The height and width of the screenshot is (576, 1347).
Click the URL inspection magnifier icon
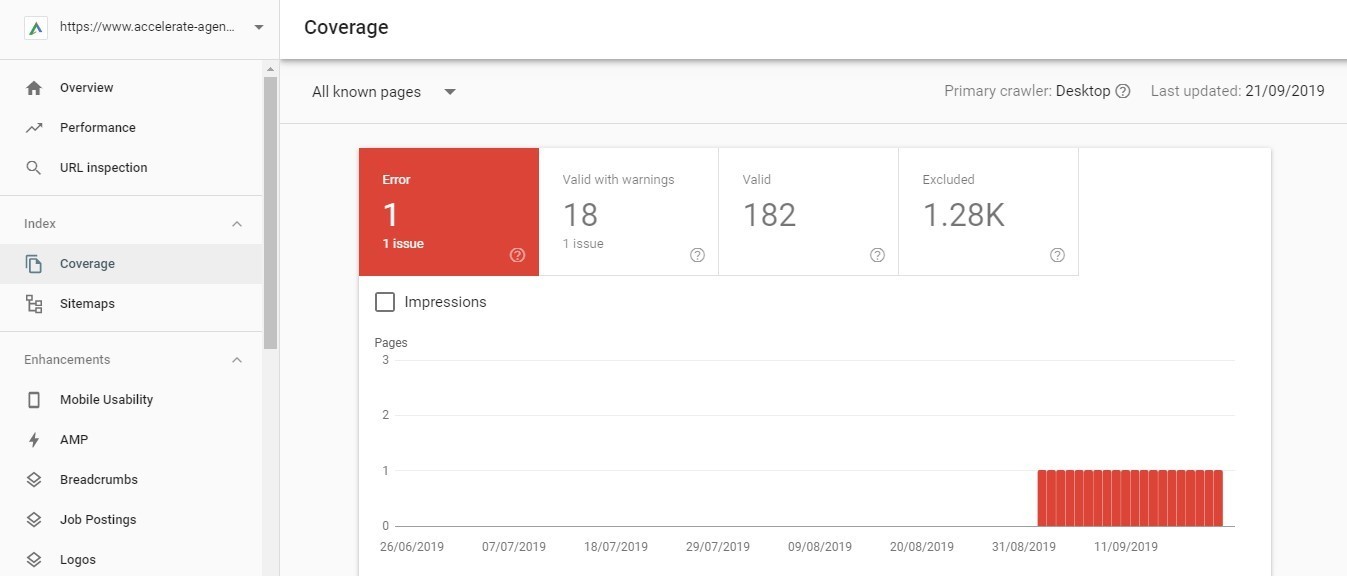click(34, 168)
